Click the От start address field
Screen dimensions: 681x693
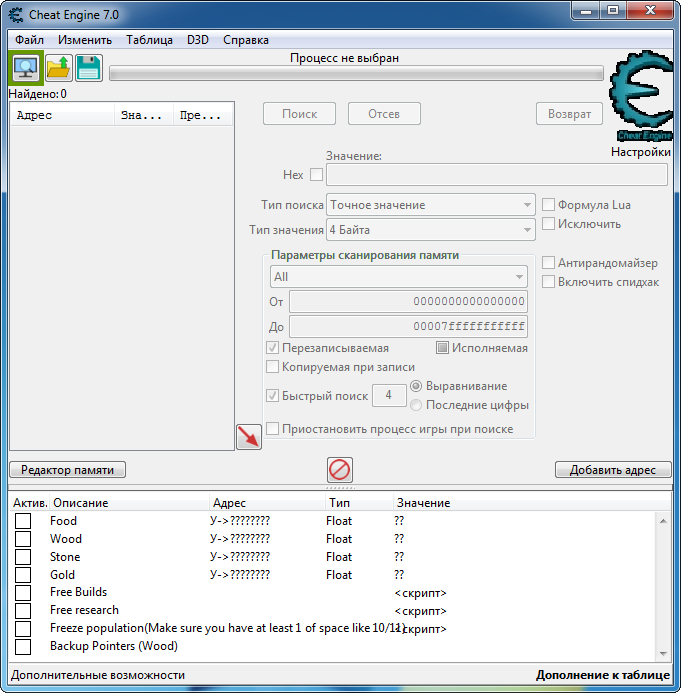tap(408, 301)
